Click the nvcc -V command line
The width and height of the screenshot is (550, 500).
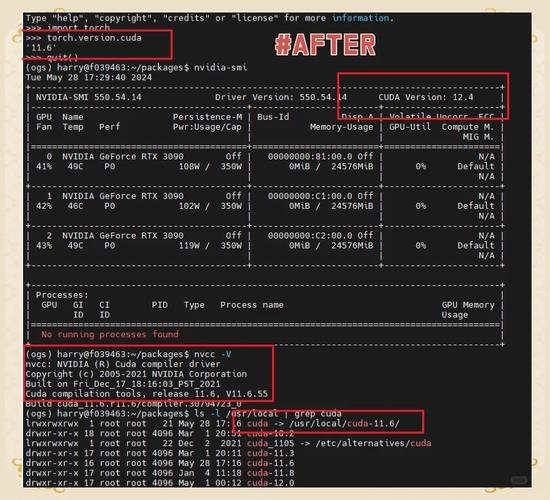click(x=128, y=354)
